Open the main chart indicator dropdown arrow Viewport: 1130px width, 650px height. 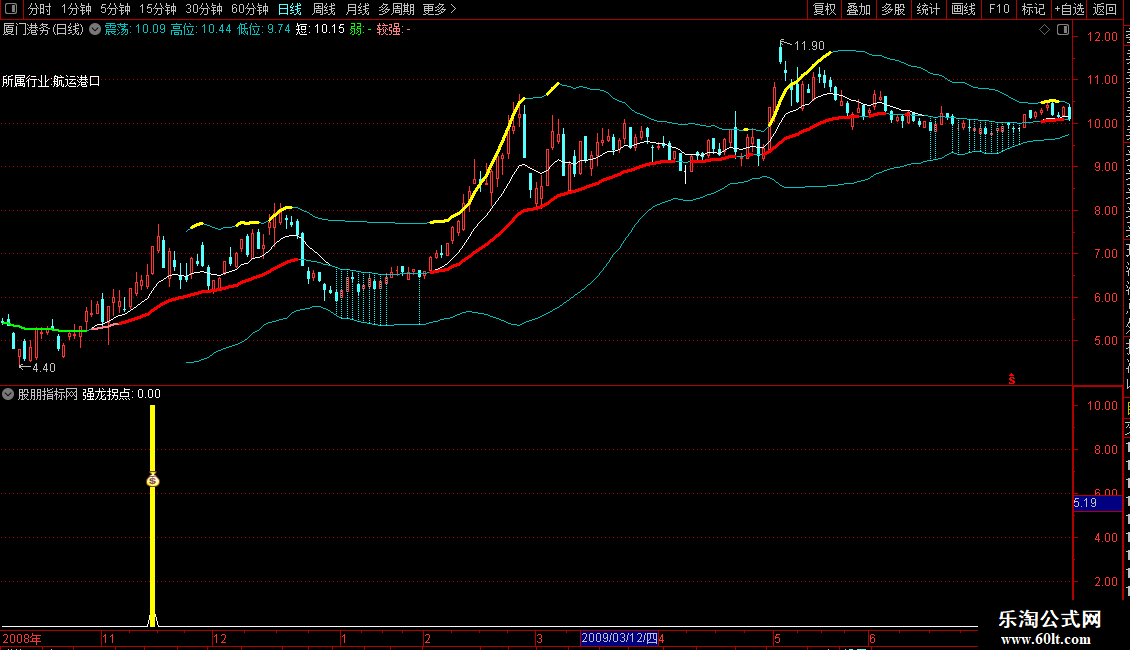click(x=94, y=30)
